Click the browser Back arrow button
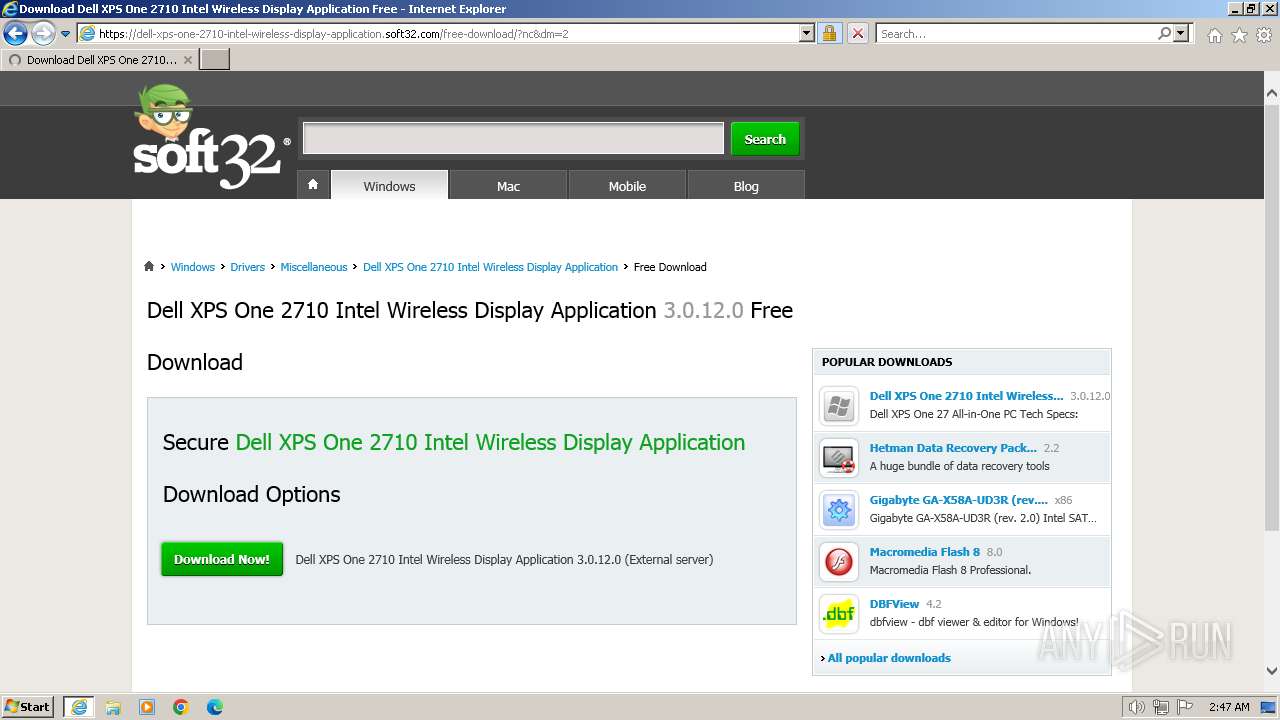1280x720 pixels. click(15, 33)
